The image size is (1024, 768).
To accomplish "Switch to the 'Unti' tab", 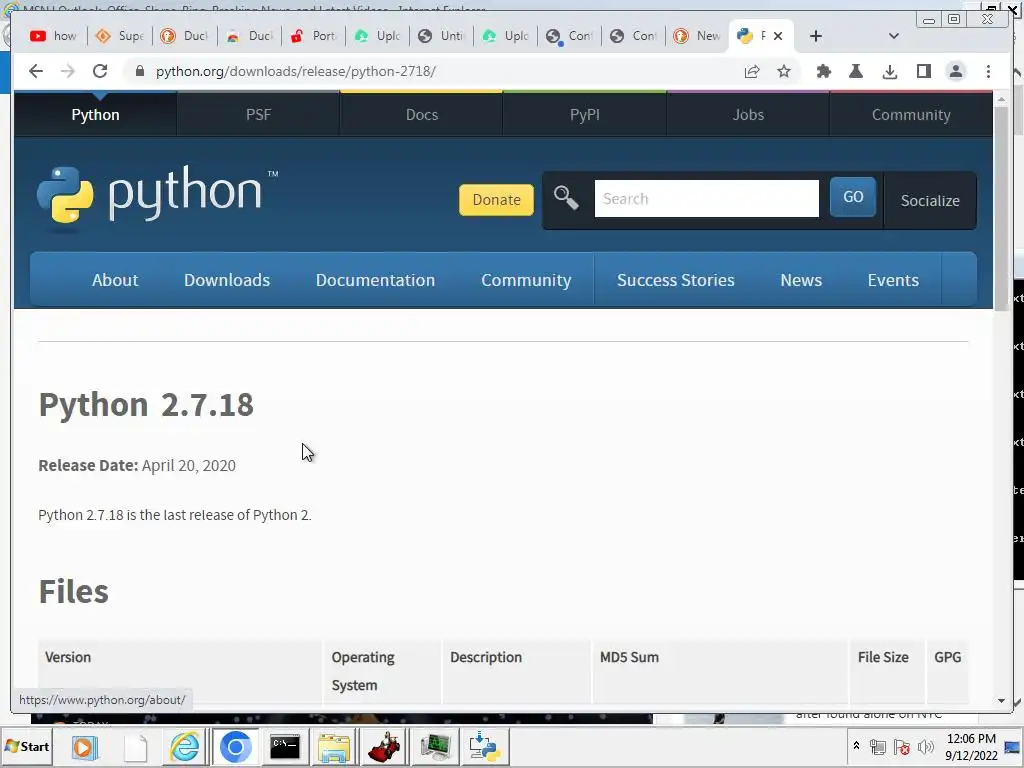I will pyautogui.click(x=441, y=36).
